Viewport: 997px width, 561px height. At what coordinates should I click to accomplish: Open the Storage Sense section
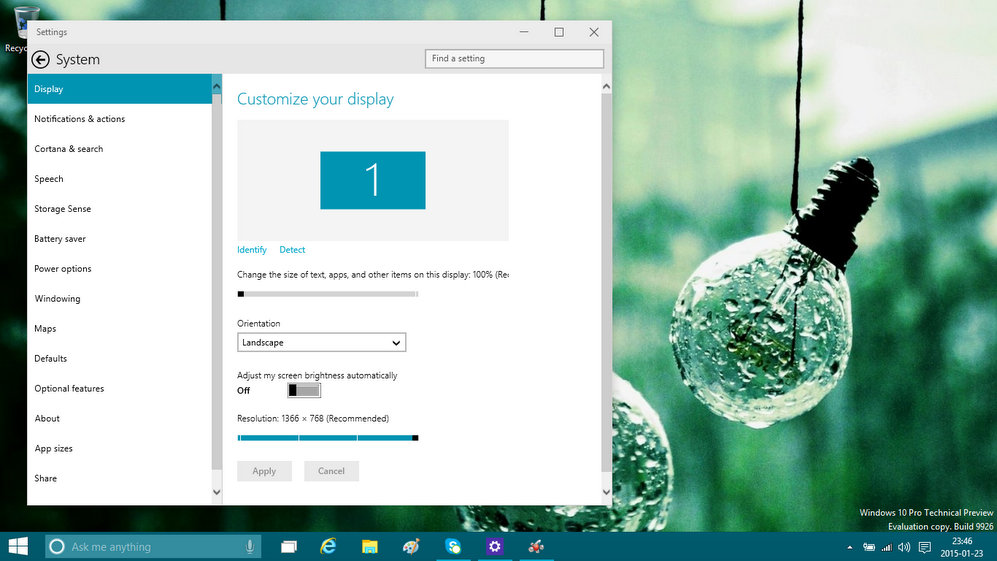(x=63, y=209)
